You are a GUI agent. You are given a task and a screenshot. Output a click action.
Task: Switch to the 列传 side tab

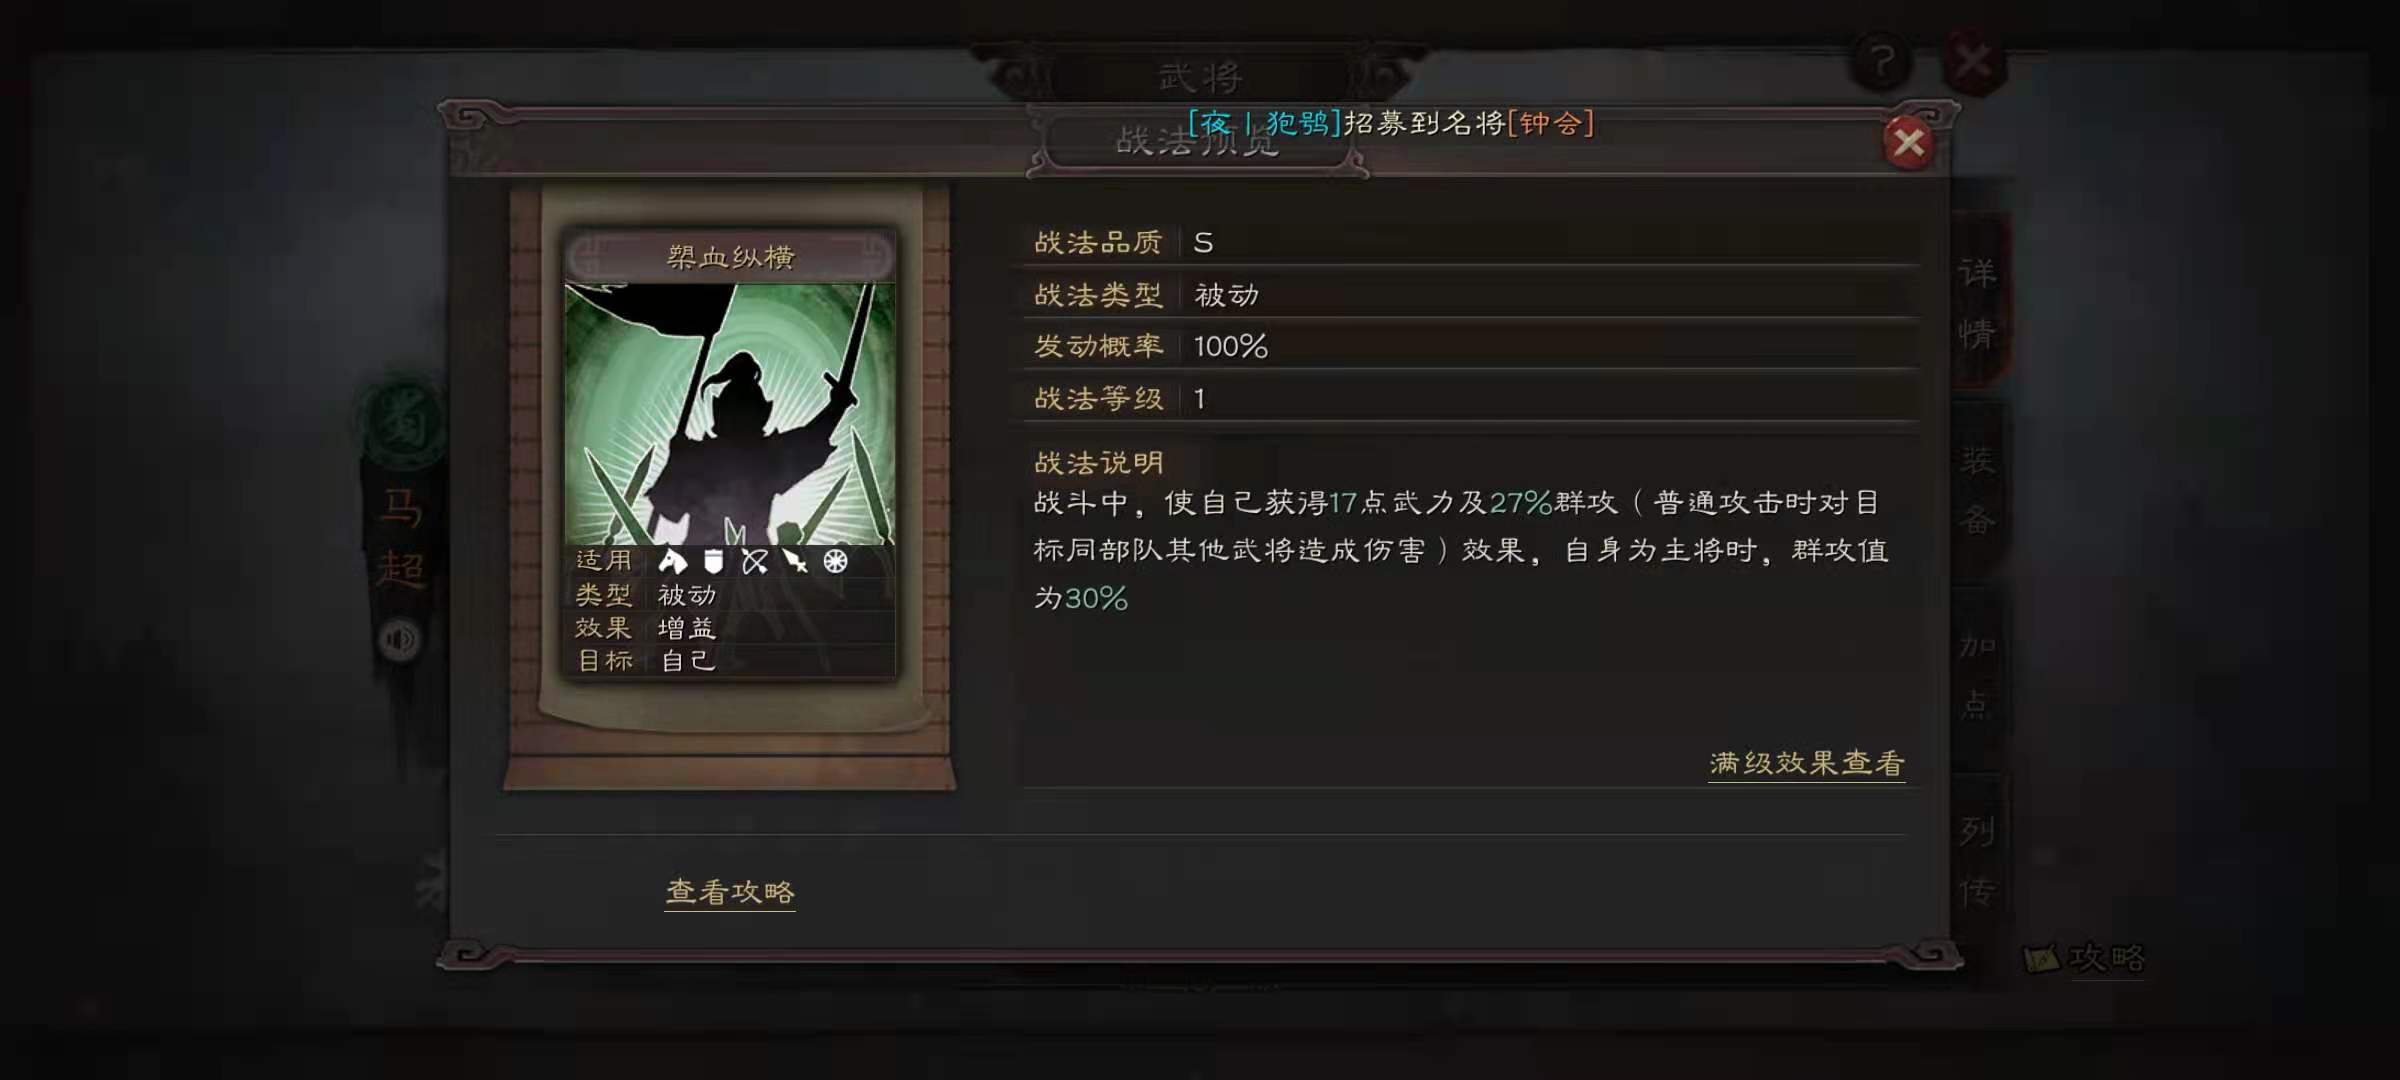pyautogui.click(x=1978, y=860)
